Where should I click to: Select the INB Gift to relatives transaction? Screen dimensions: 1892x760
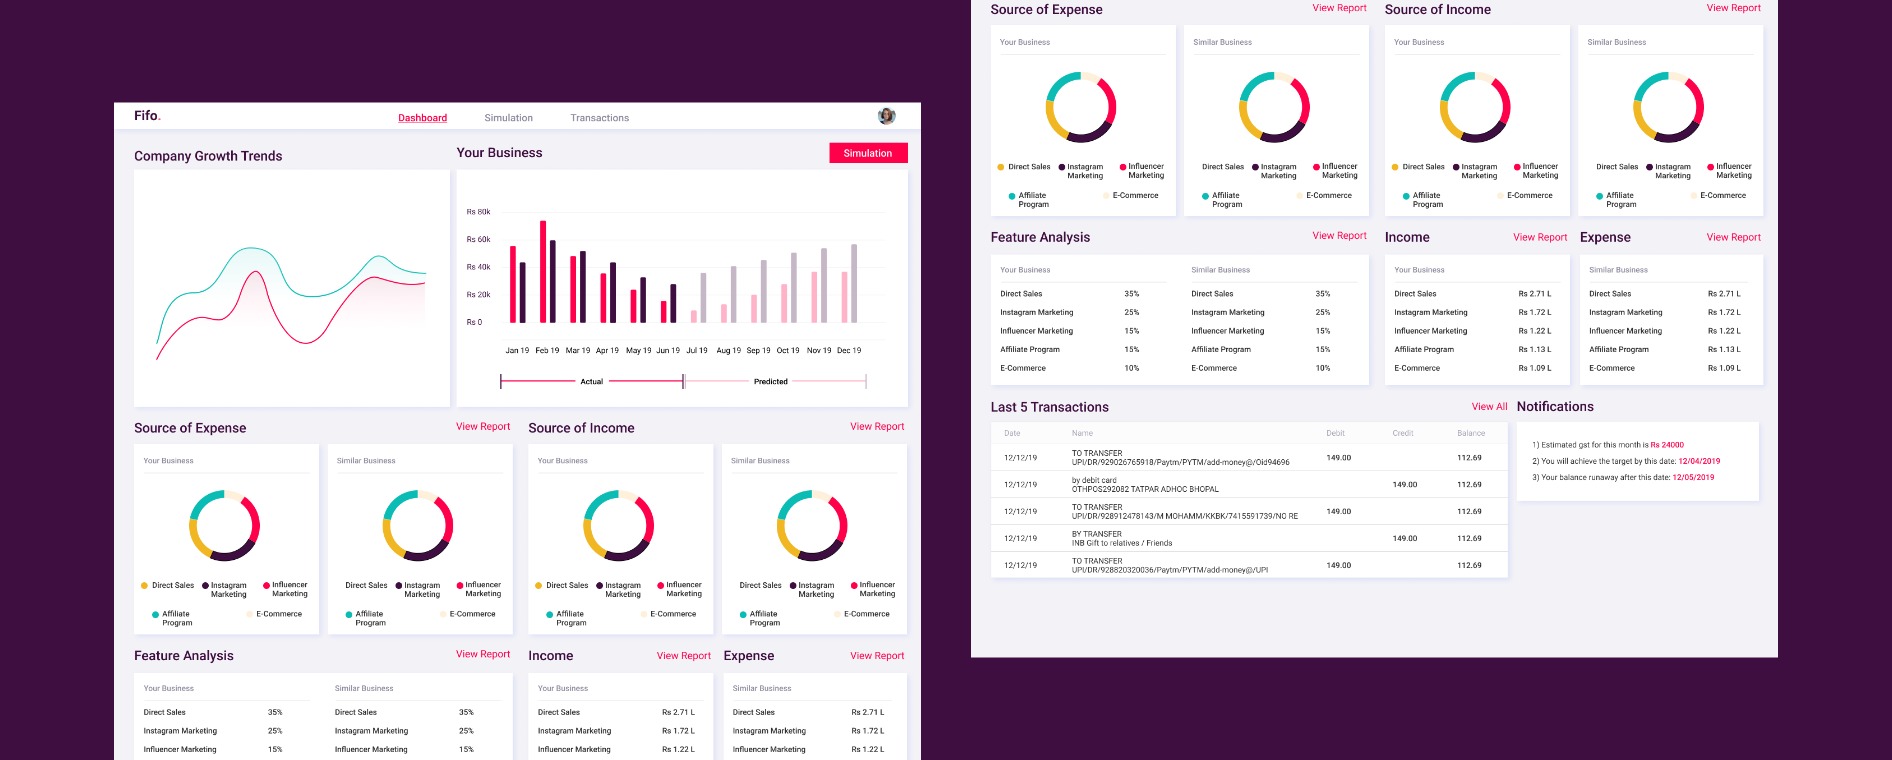[1248, 539]
